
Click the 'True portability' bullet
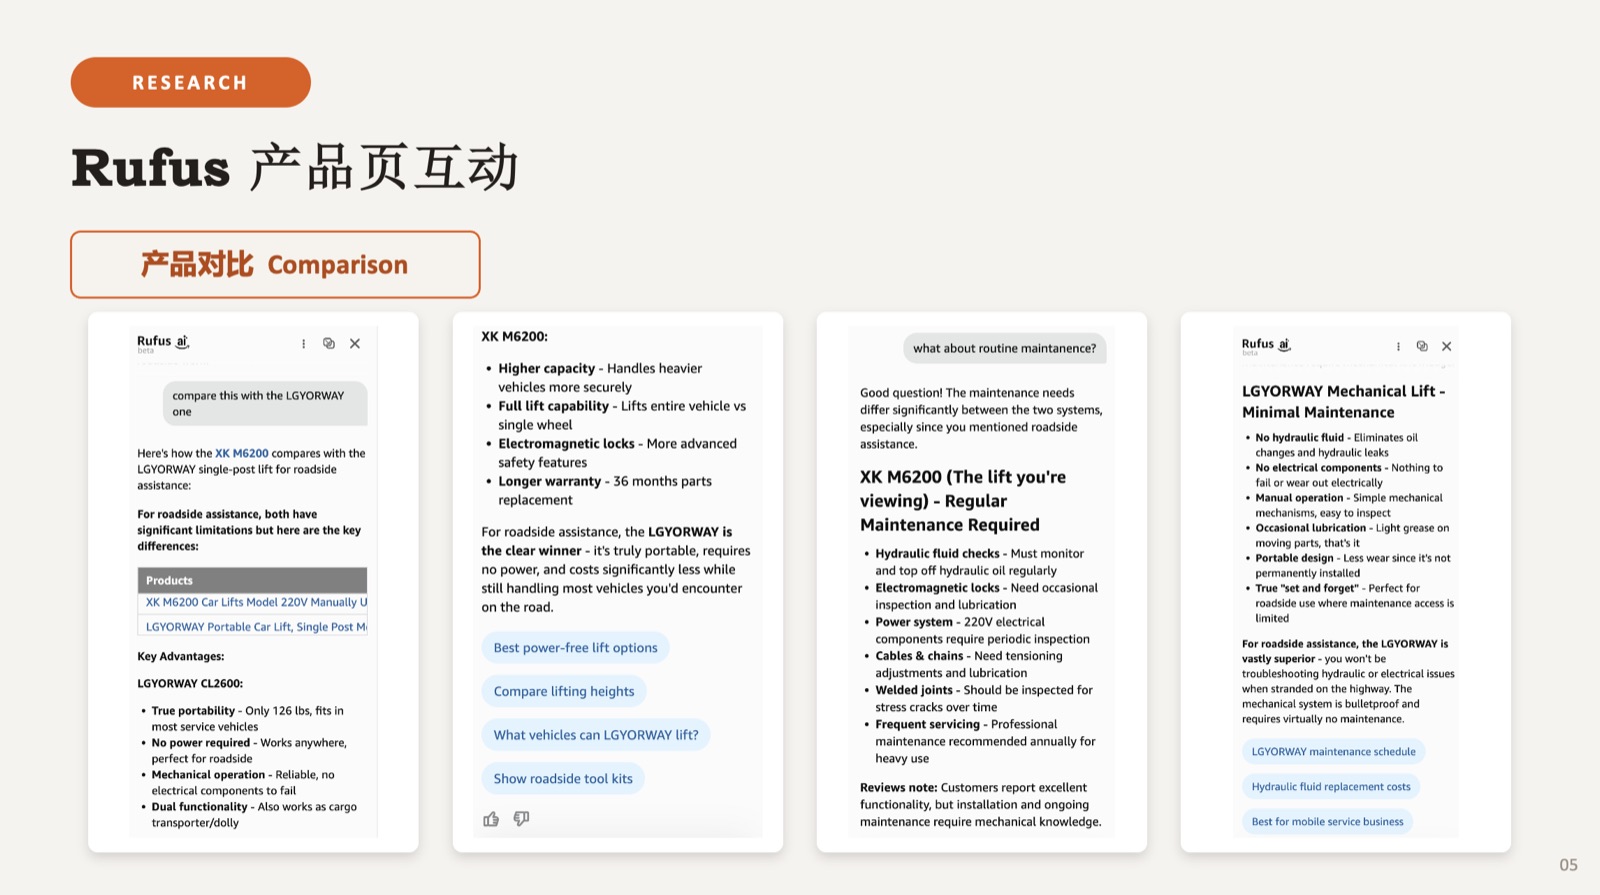pos(246,719)
